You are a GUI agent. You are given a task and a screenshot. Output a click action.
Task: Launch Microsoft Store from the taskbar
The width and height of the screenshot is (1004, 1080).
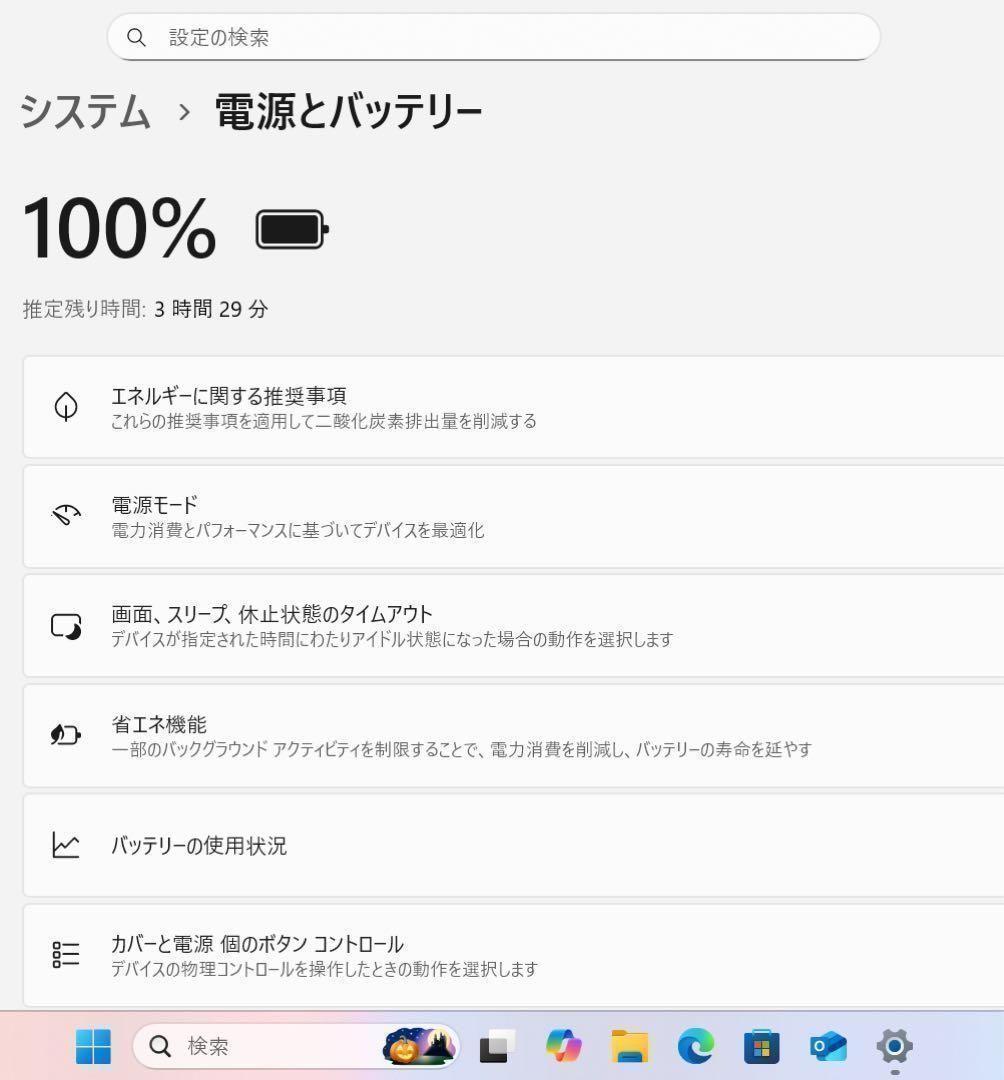(761, 1046)
